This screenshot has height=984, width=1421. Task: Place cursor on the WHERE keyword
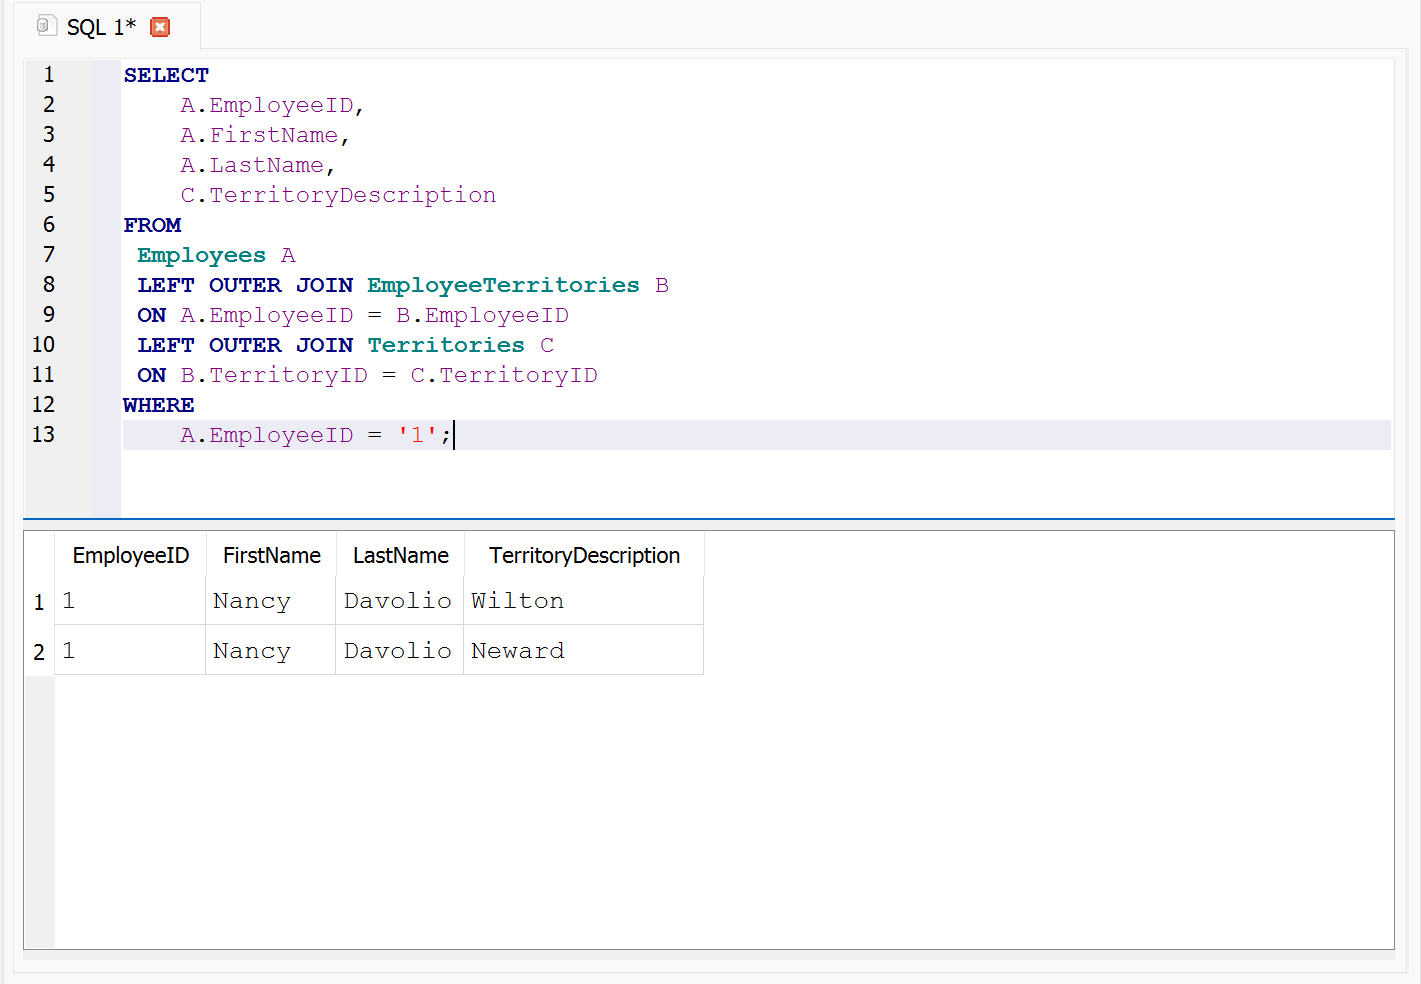pos(159,405)
